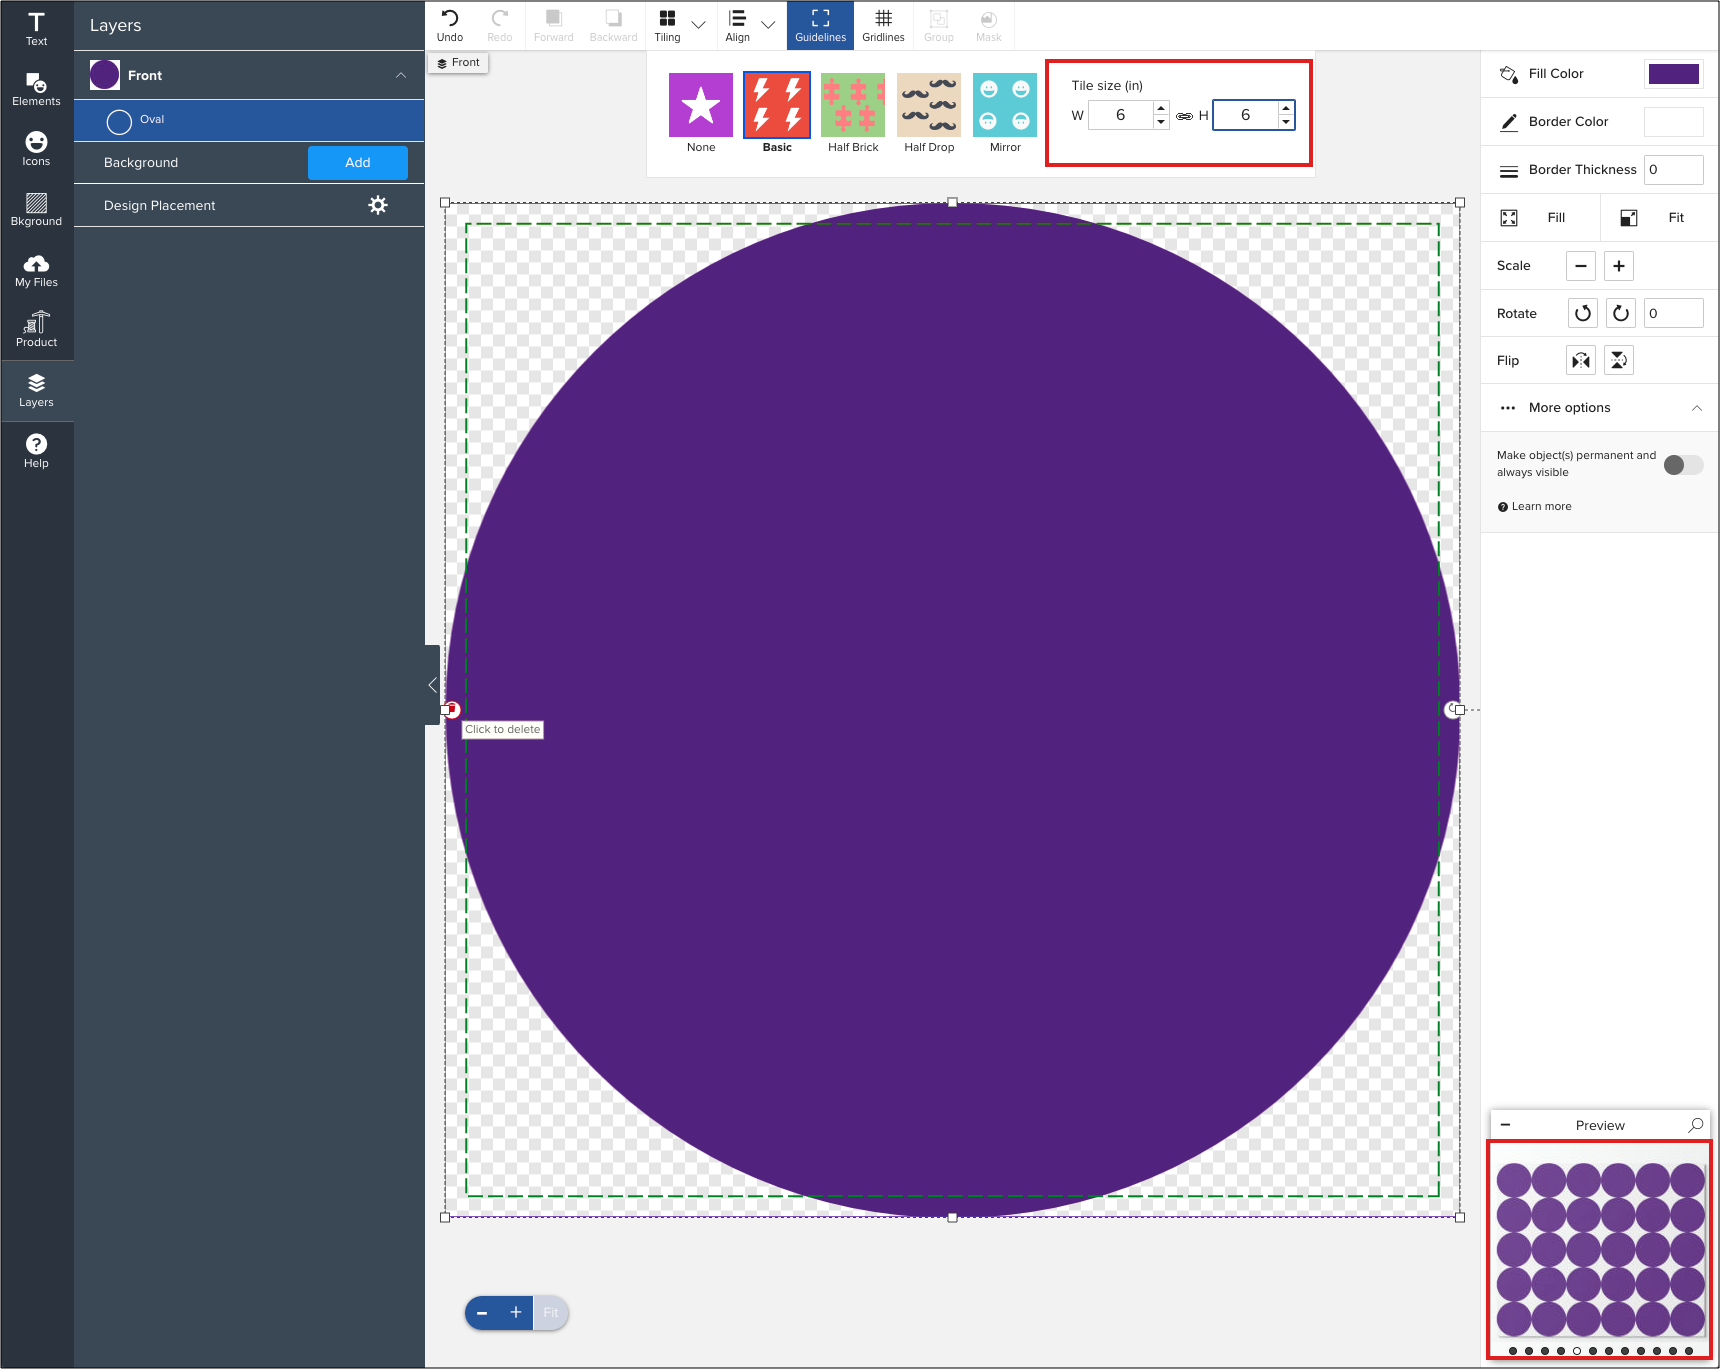Expand the Tiling dropdown arrow
The image size is (1720, 1369).
(699, 25)
